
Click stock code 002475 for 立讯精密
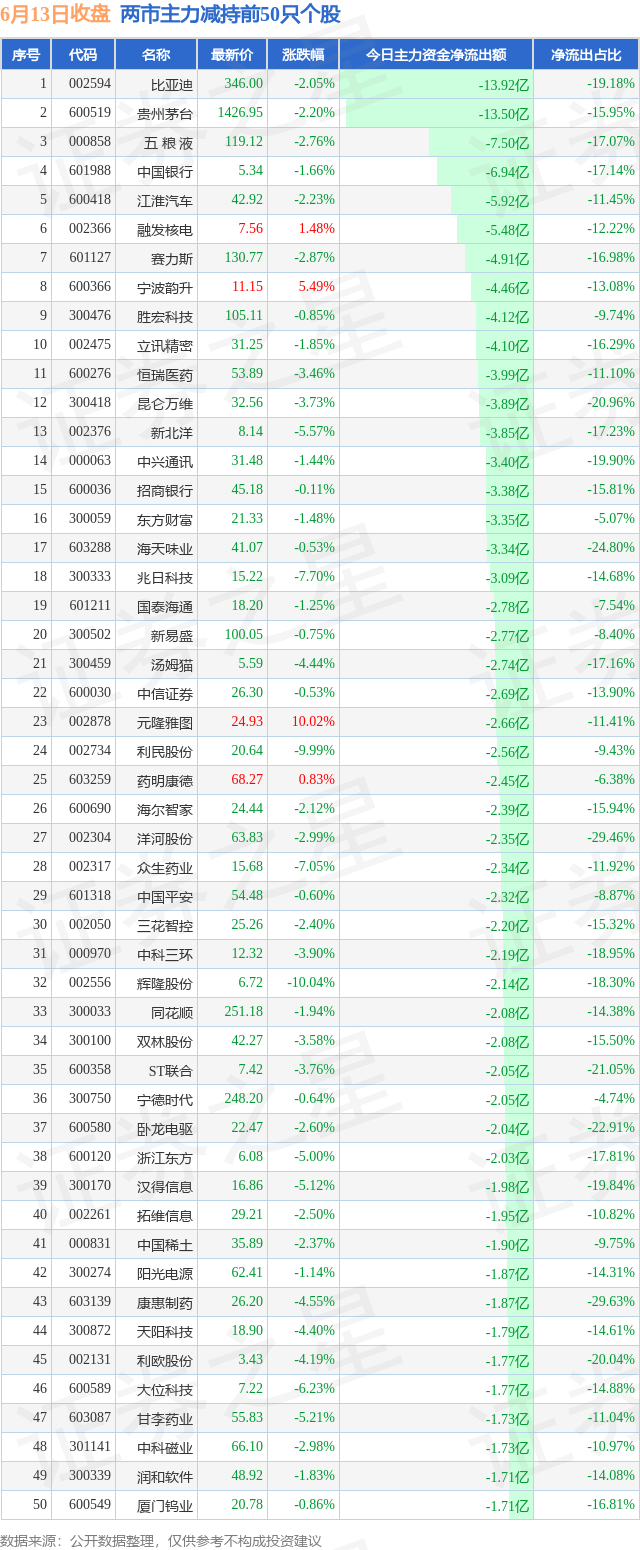click(90, 345)
